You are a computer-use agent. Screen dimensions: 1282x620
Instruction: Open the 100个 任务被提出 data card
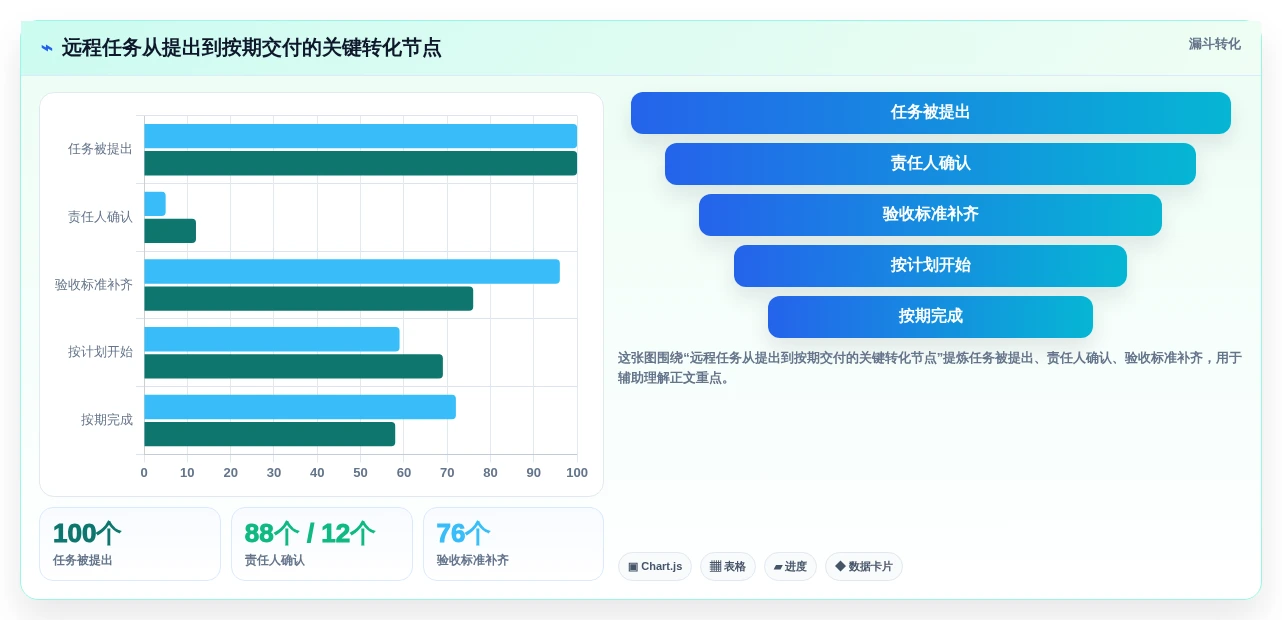tap(130, 544)
